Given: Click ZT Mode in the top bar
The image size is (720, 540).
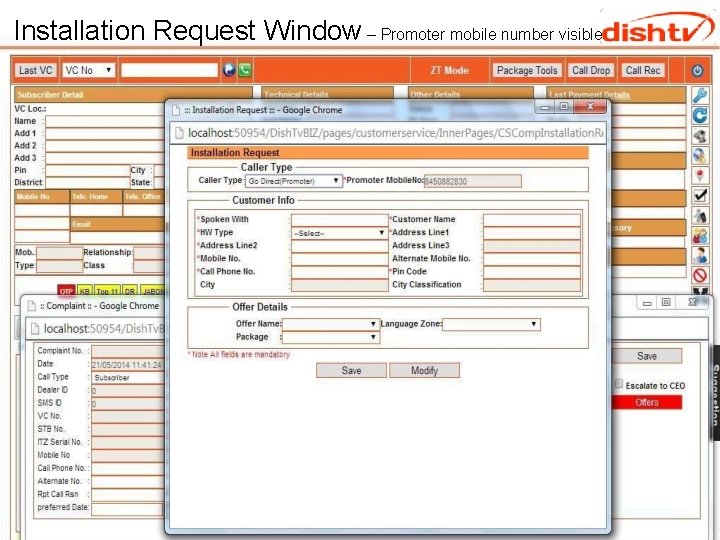Looking at the screenshot, I should point(450,70).
